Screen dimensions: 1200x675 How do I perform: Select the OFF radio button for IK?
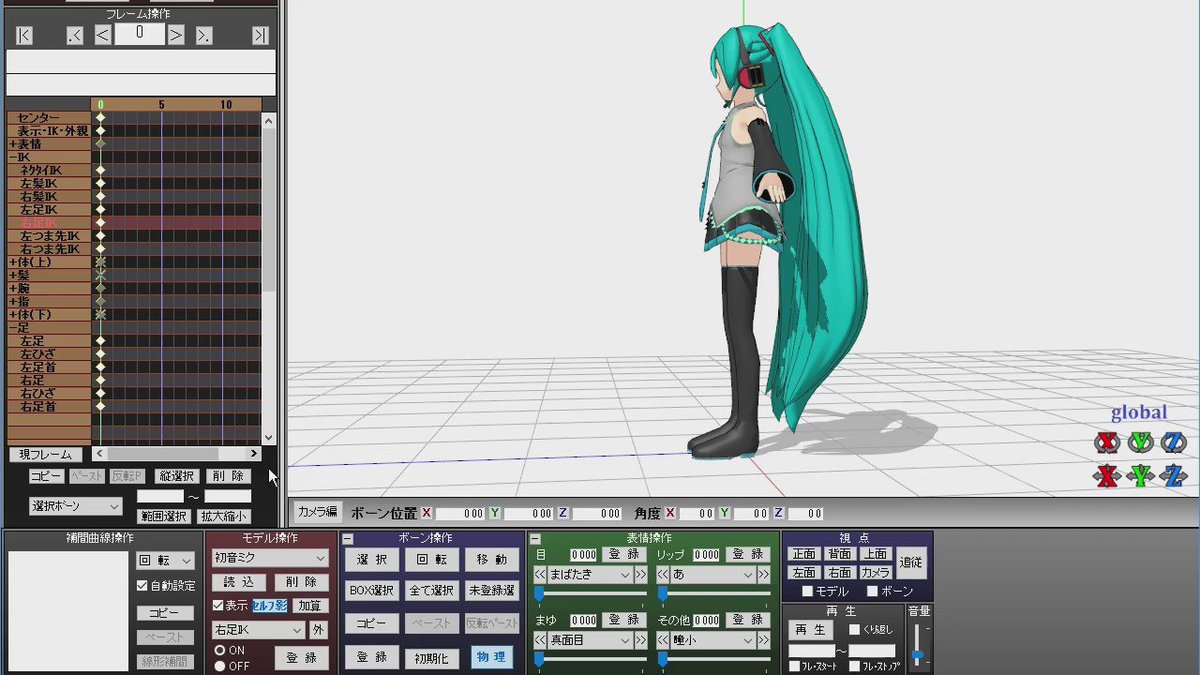[220, 666]
